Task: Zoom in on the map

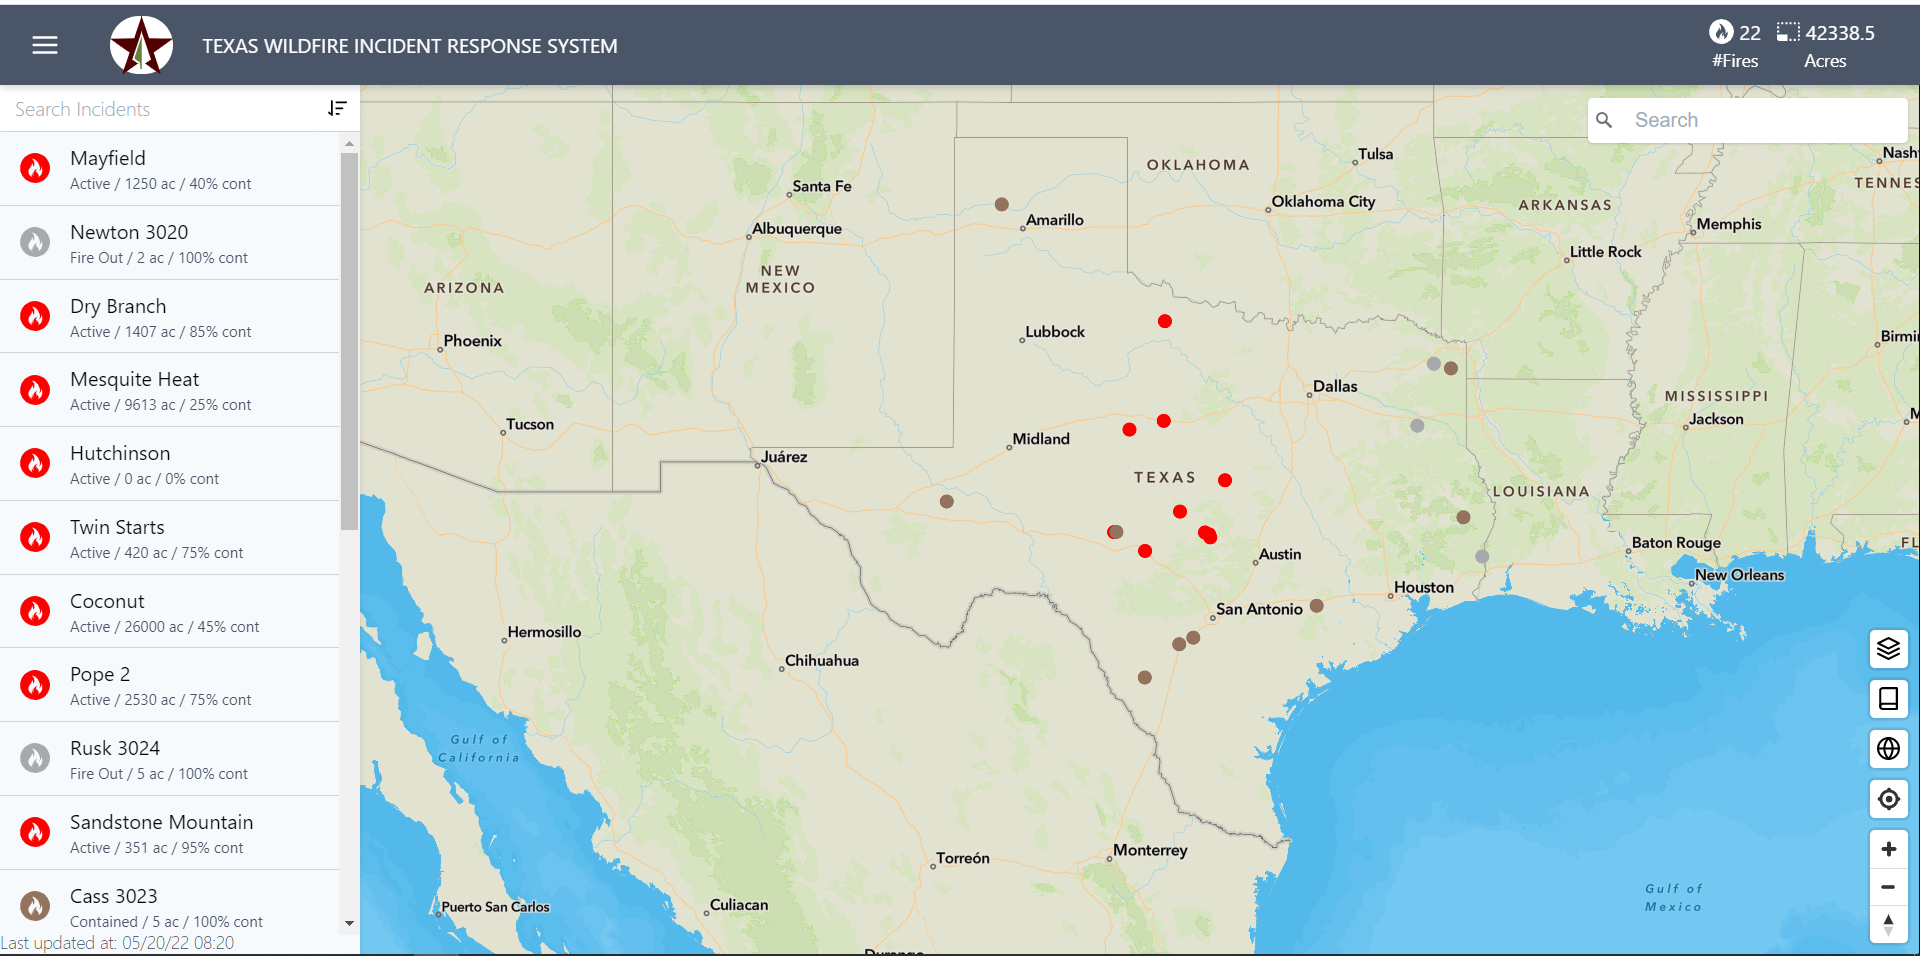Action: pos(1888,849)
